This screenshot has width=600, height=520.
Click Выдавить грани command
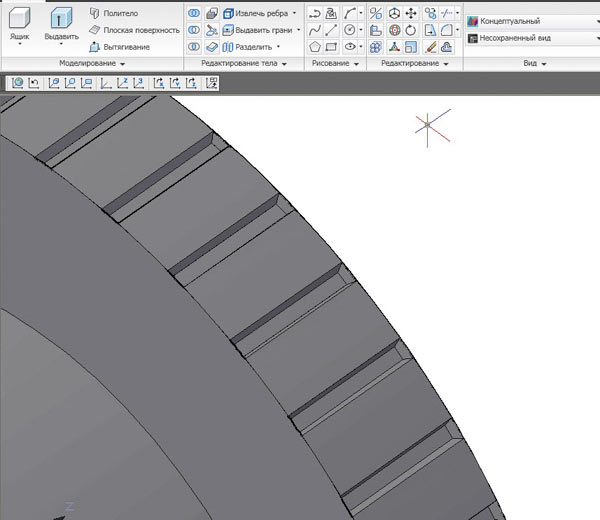tap(258, 30)
